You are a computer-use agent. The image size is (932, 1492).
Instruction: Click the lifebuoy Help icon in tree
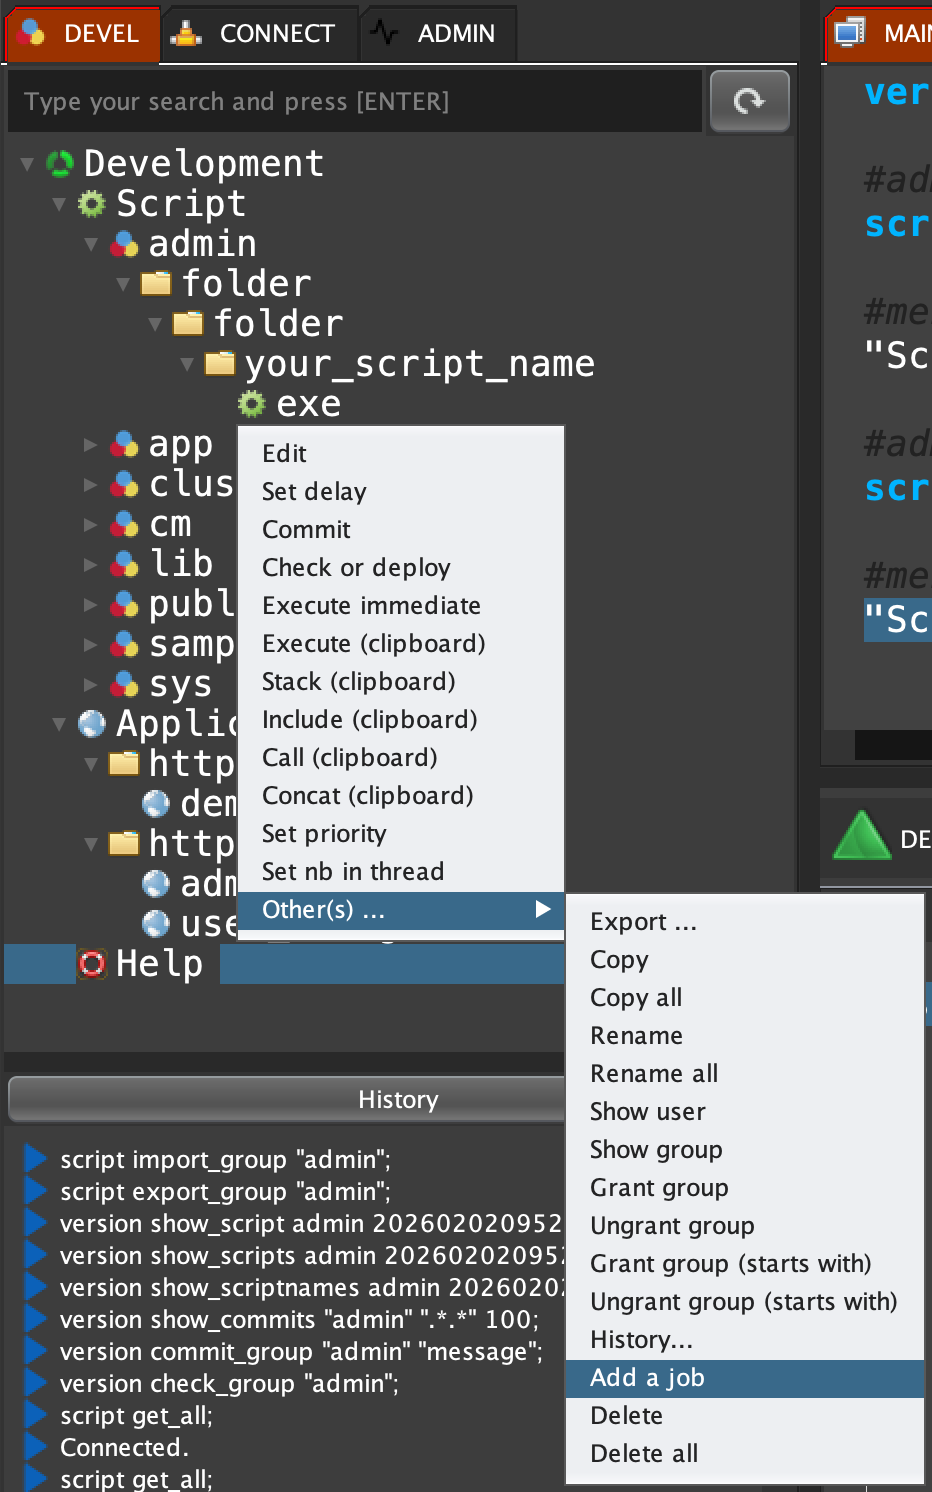(92, 964)
